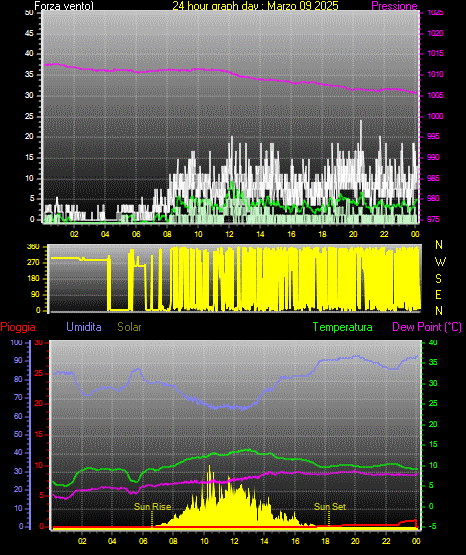Click the Dew Point (°C) legend label
The image size is (466, 555).
tap(427, 327)
